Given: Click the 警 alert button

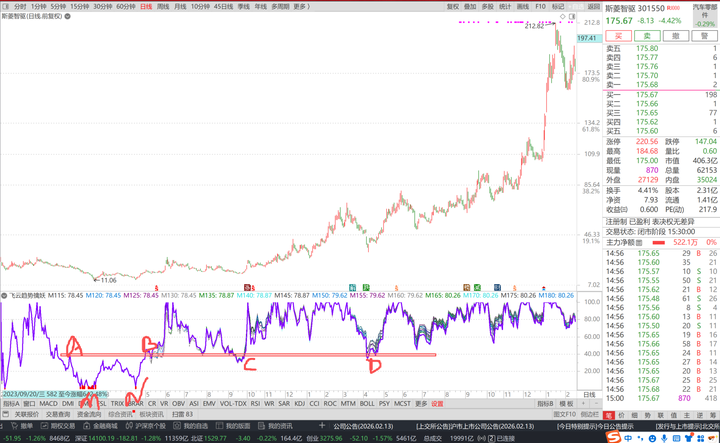Looking at the screenshot, I should [x=704, y=36].
